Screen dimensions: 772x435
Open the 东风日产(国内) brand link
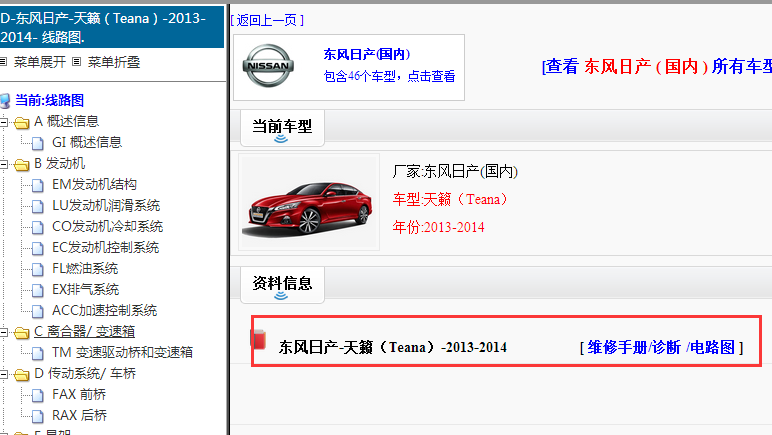tap(367, 54)
